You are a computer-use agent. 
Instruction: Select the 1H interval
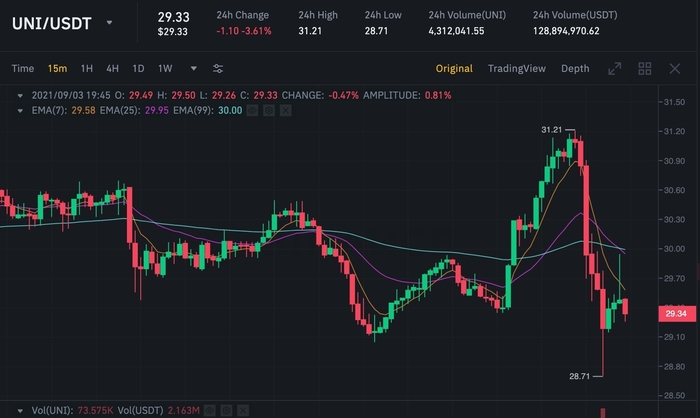pos(87,69)
